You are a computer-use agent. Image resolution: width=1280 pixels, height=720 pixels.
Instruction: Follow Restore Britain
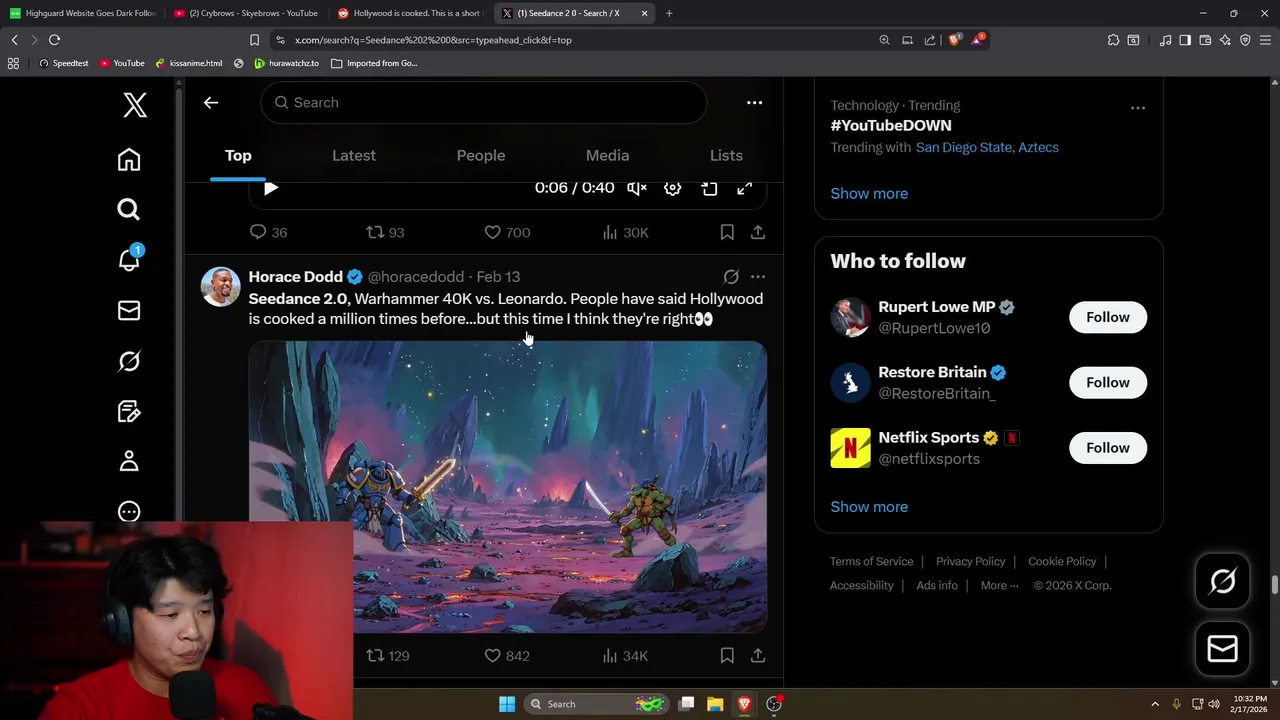1108,382
